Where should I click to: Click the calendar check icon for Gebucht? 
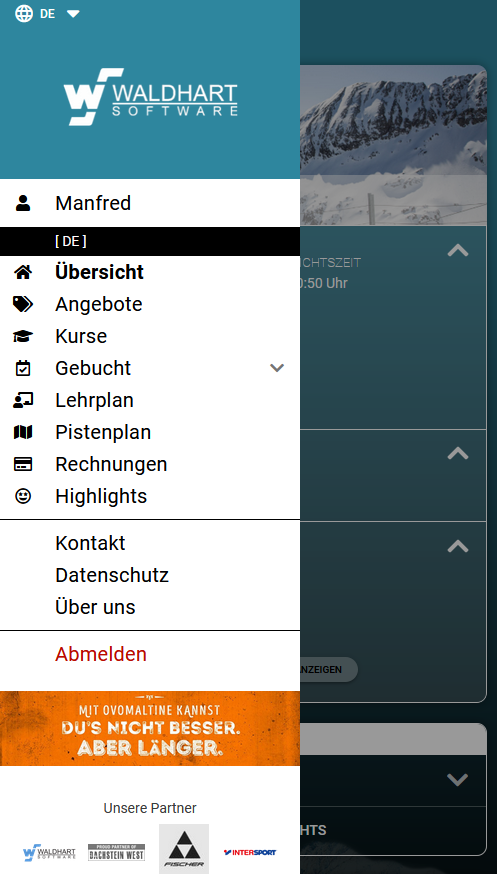tap(23, 368)
